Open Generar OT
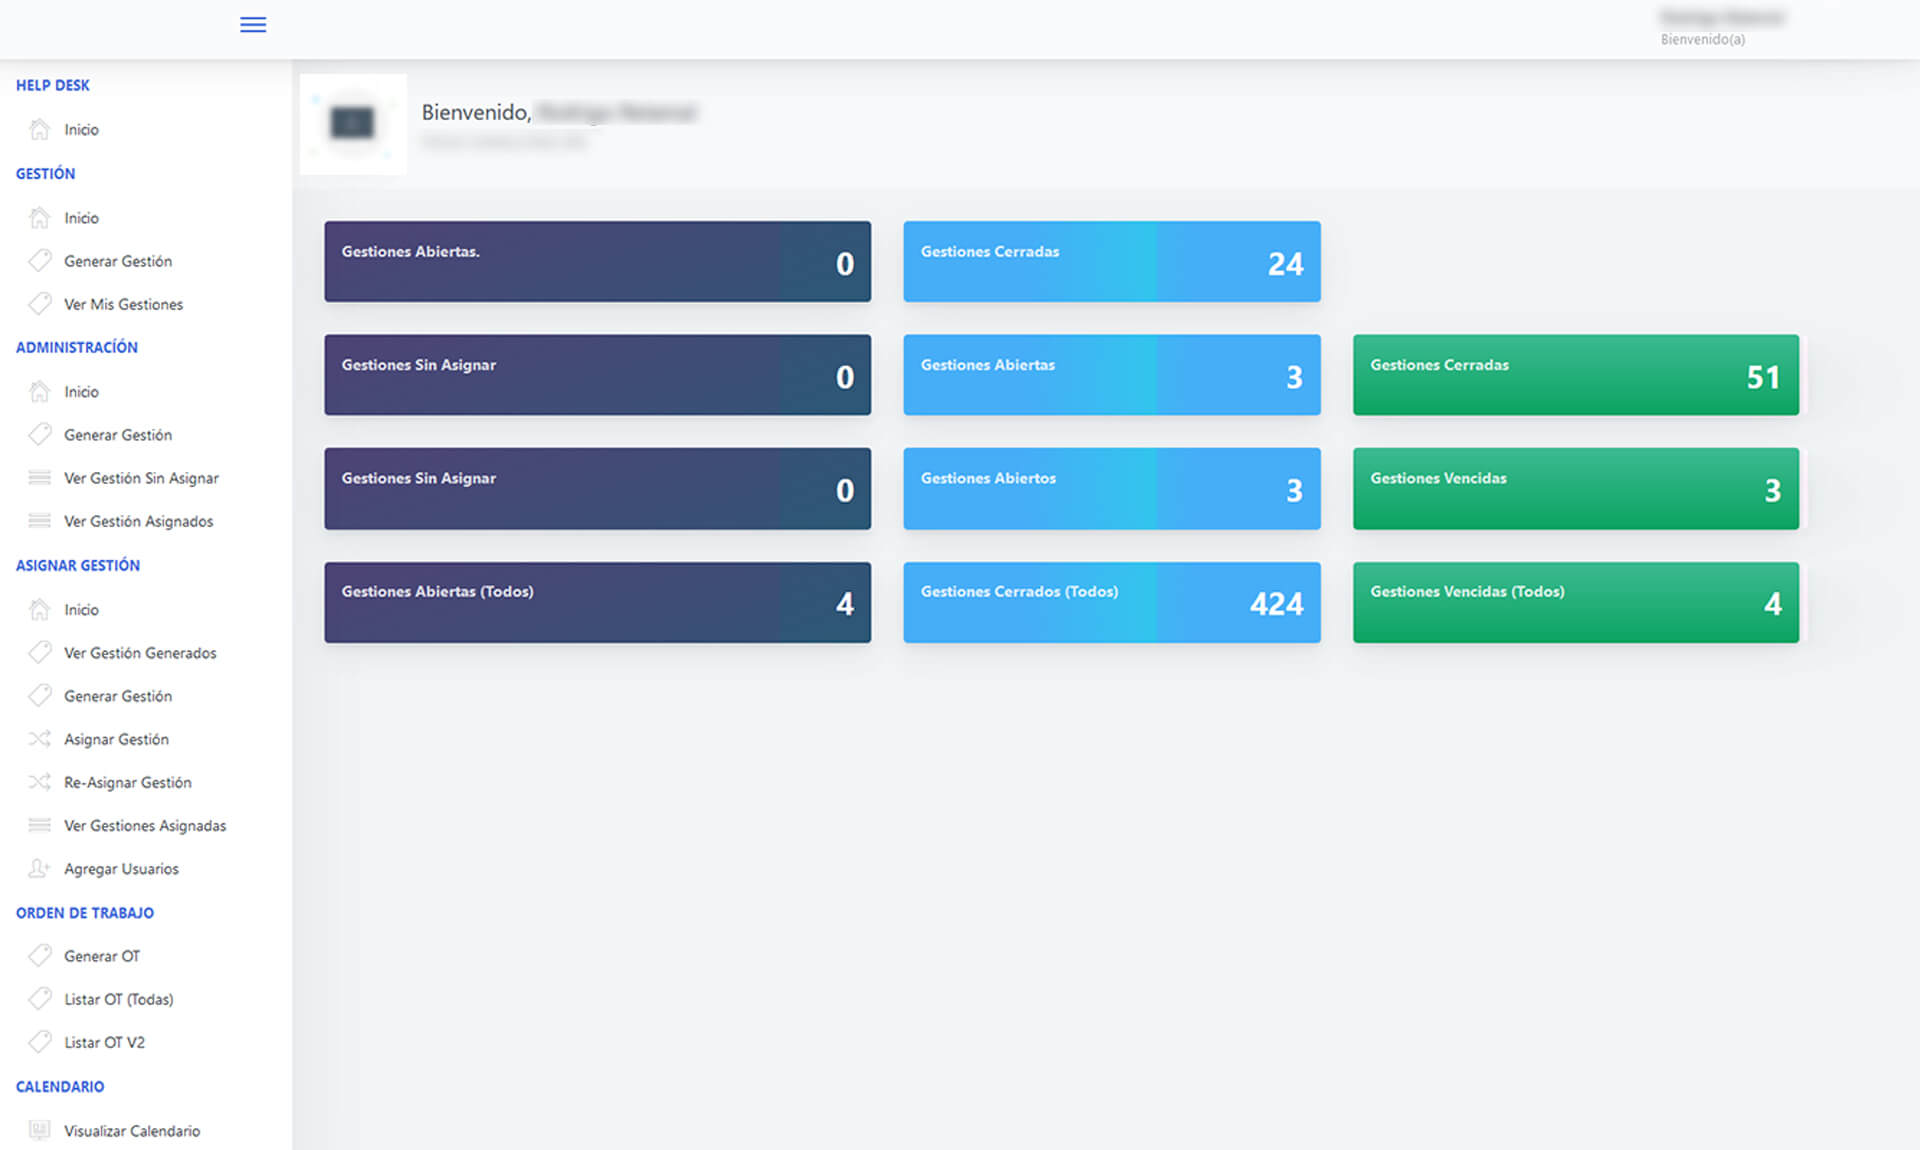This screenshot has height=1150, width=1920. click(x=102, y=955)
